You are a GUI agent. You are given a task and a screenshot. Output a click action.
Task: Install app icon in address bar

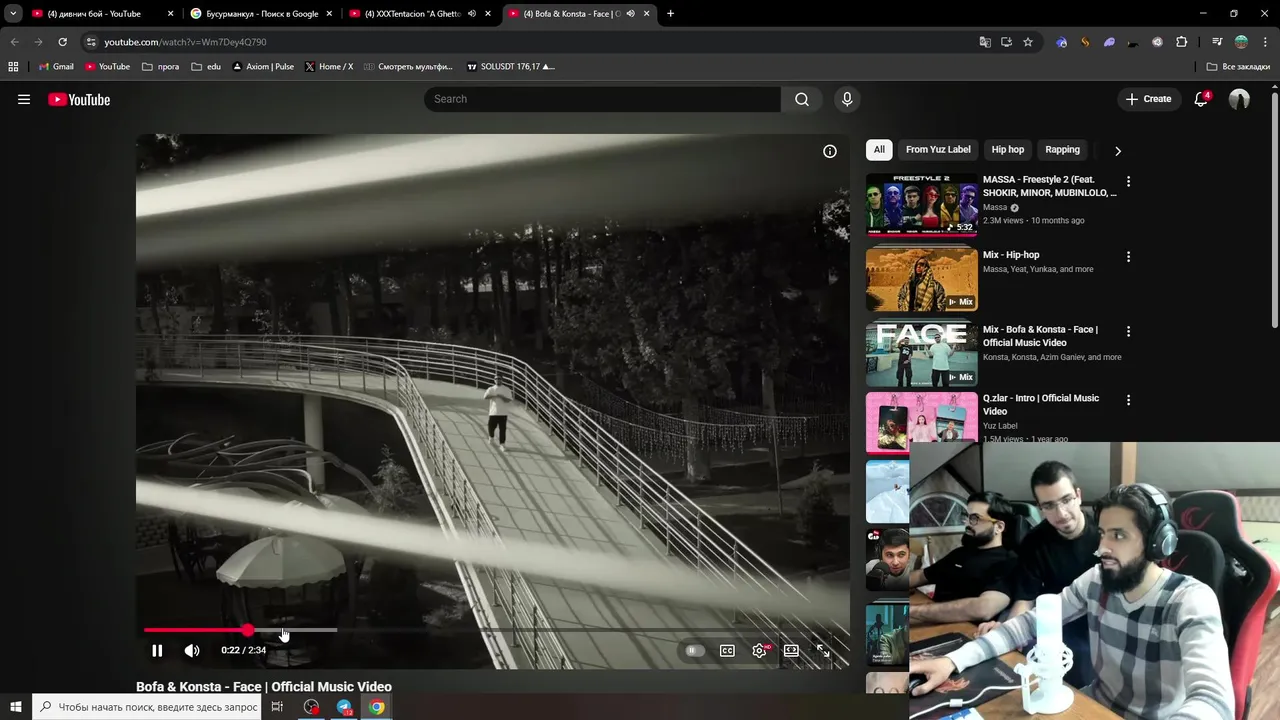(x=1006, y=42)
